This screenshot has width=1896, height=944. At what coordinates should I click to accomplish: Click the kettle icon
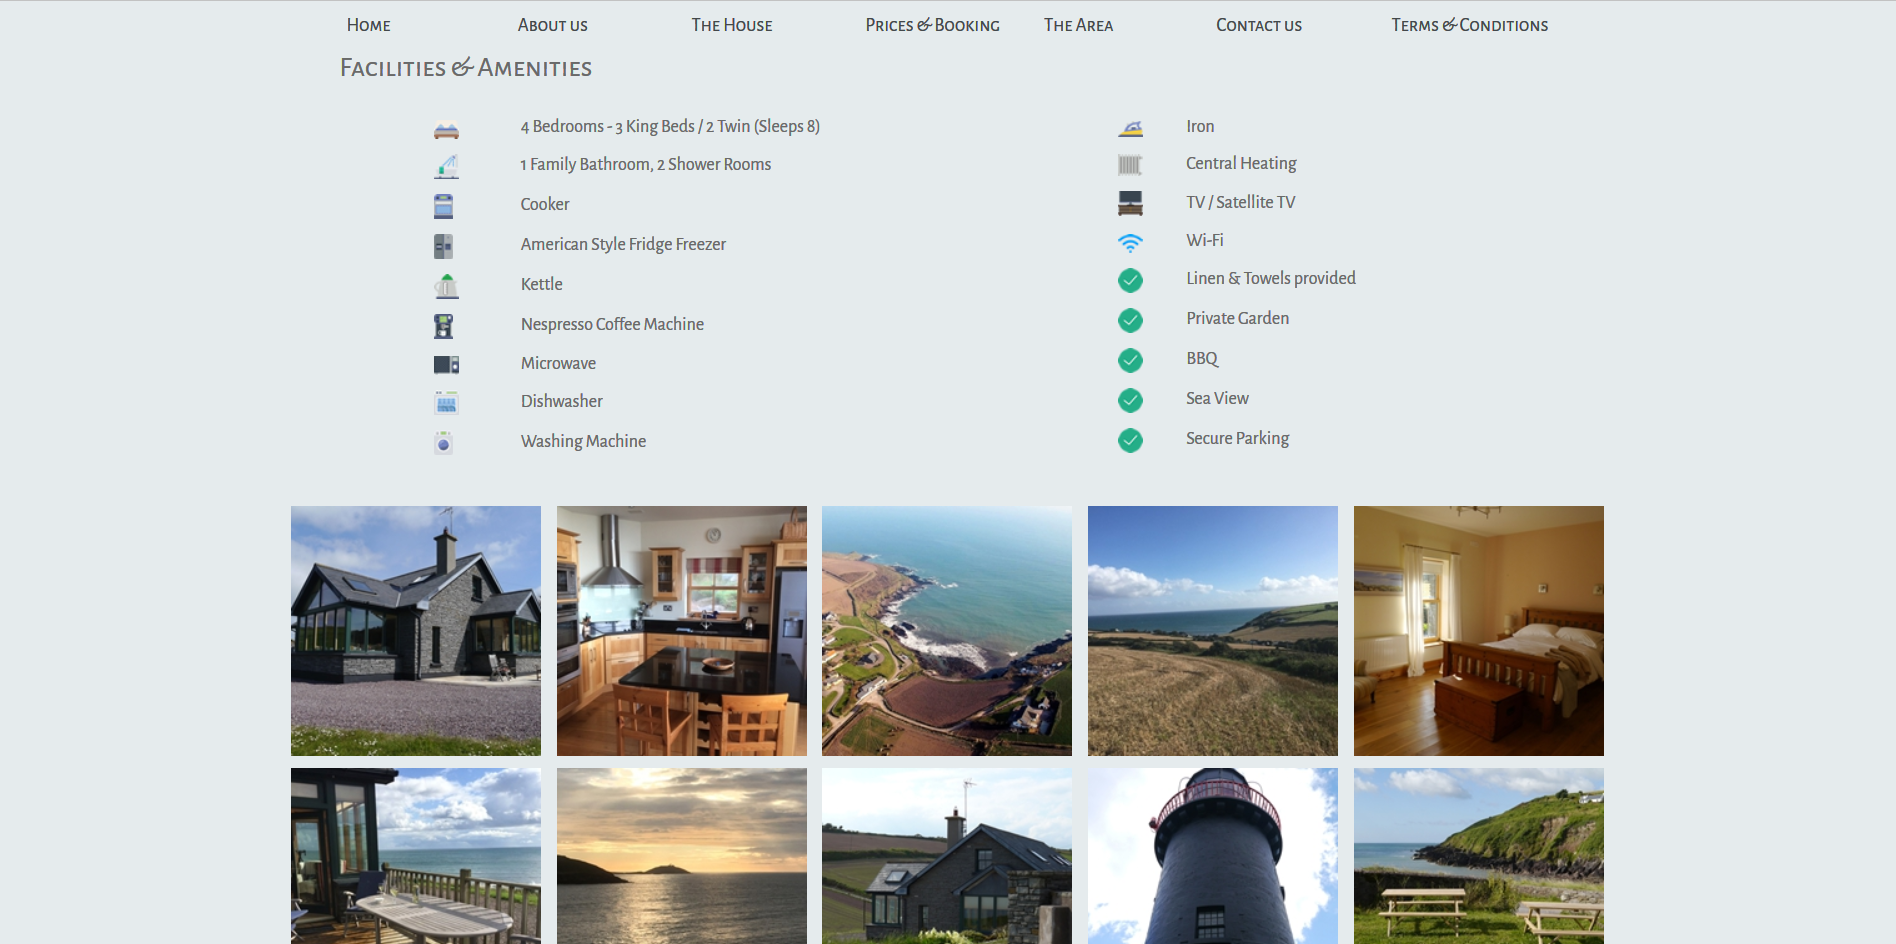pyautogui.click(x=446, y=287)
